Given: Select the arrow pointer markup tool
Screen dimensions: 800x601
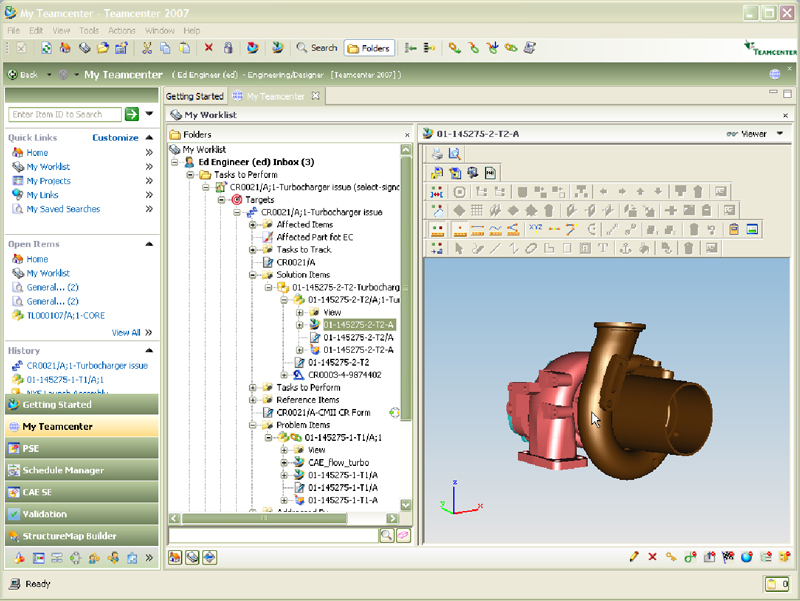Looking at the screenshot, I should 459,248.
